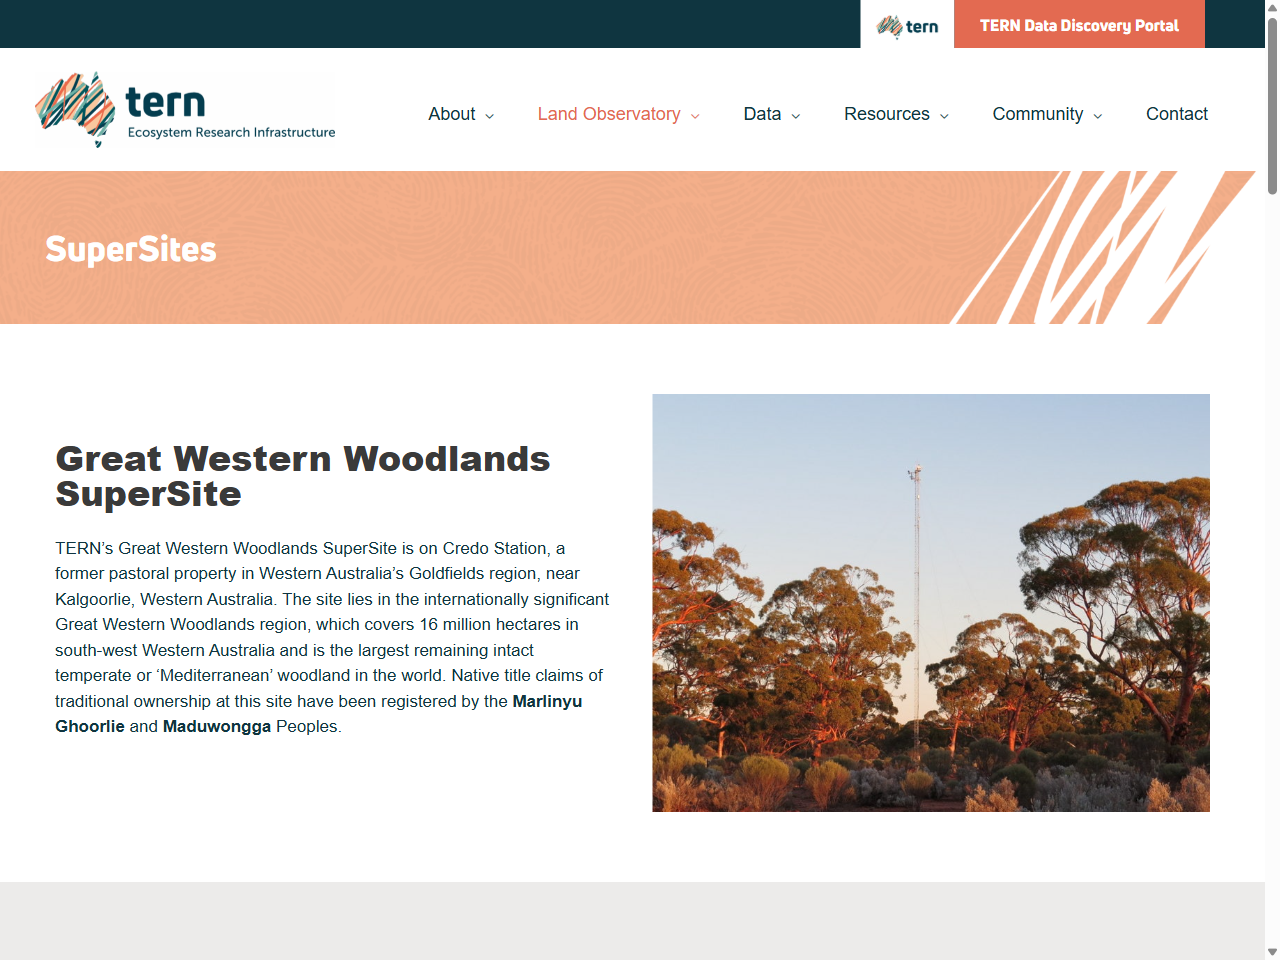The width and height of the screenshot is (1280, 960).
Task: Open the About dropdown
Action: click(x=452, y=114)
